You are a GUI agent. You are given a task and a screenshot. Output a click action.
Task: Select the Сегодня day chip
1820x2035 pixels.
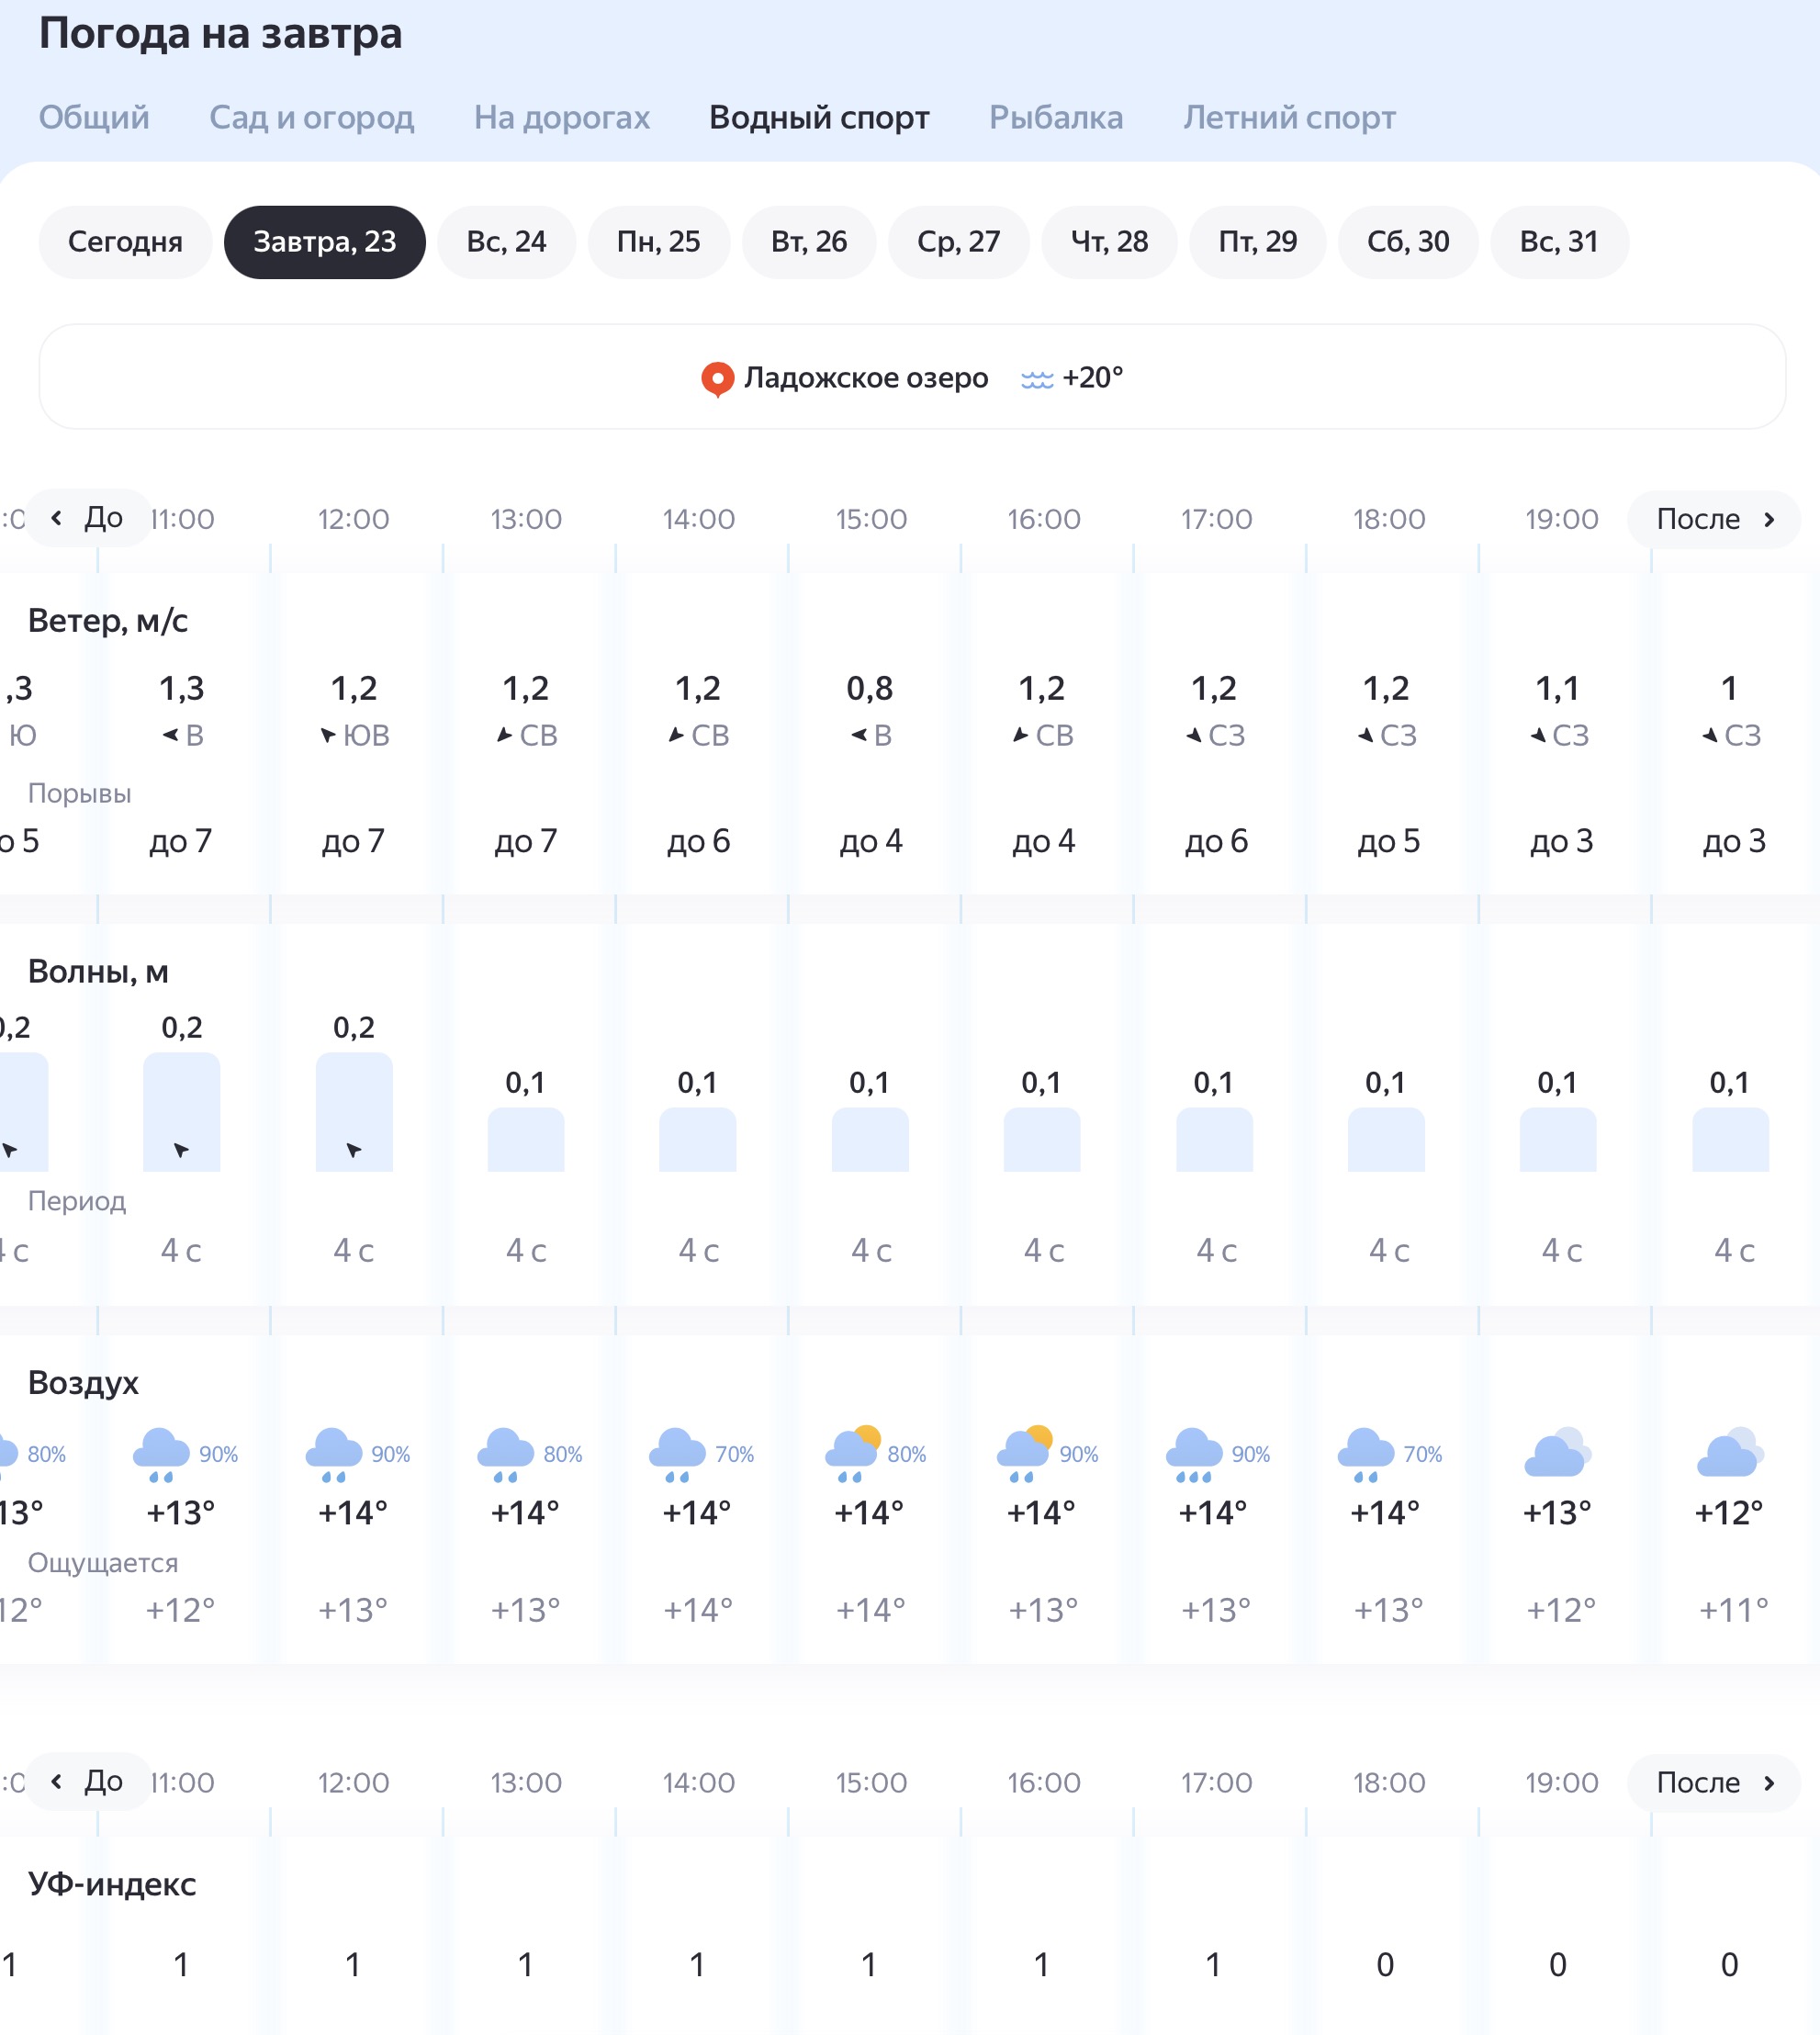(125, 242)
